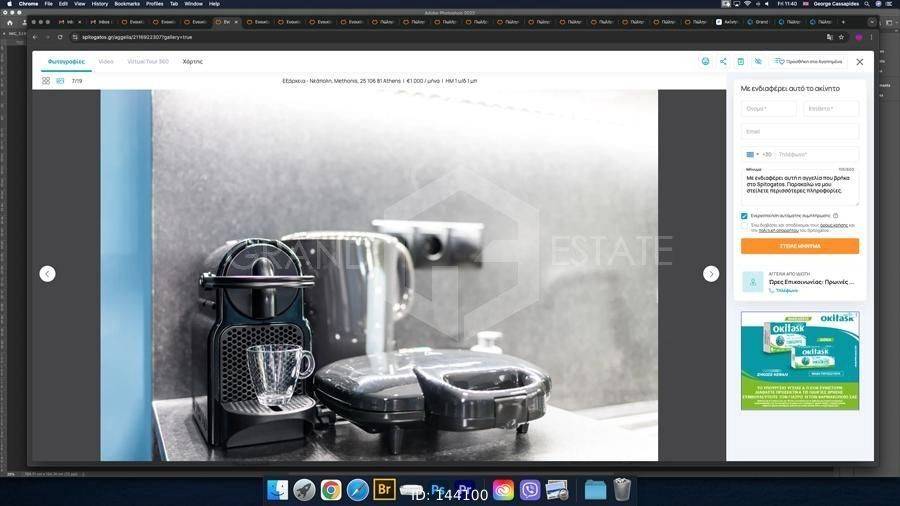Tick the terms of use acceptance checkbox
The image size is (900, 506).
click(x=744, y=226)
